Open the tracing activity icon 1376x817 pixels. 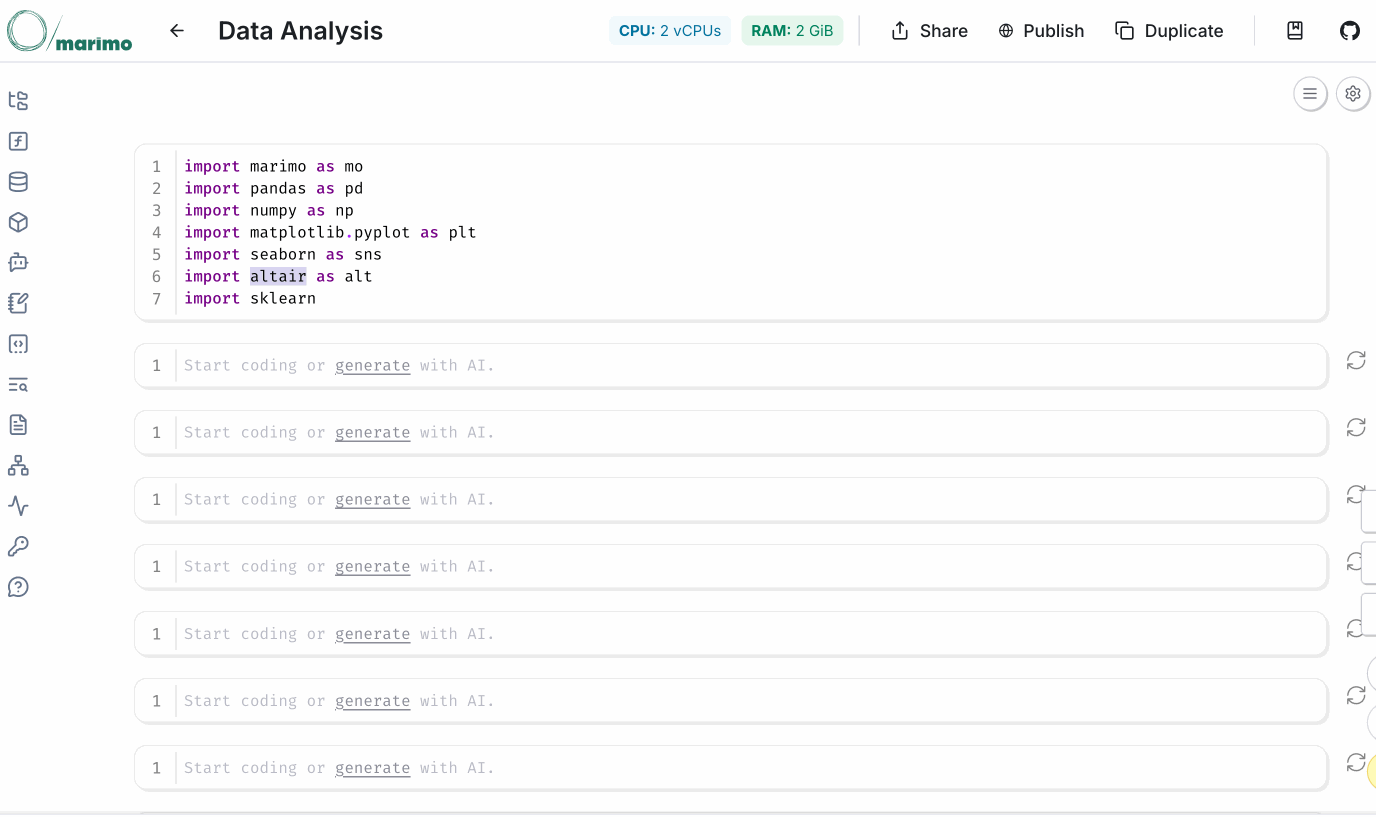point(18,506)
